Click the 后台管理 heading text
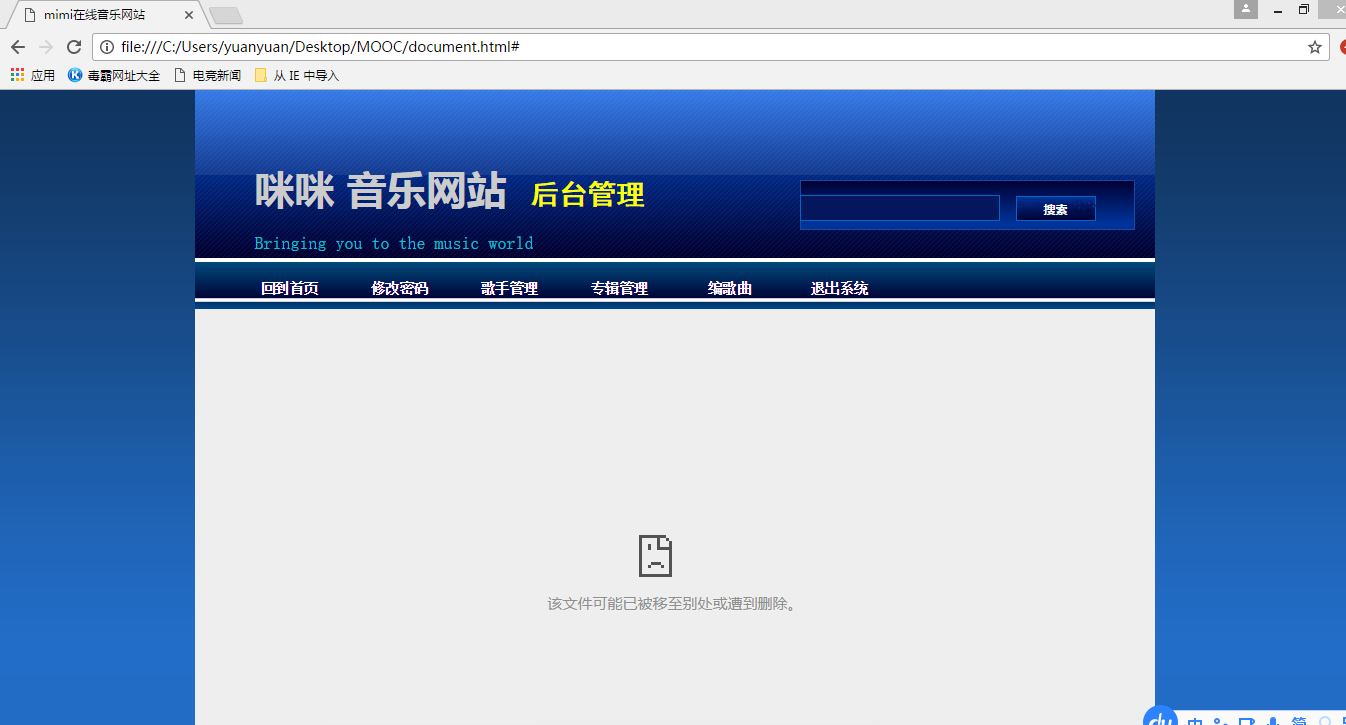Viewport: 1346px width, 725px height. [588, 195]
